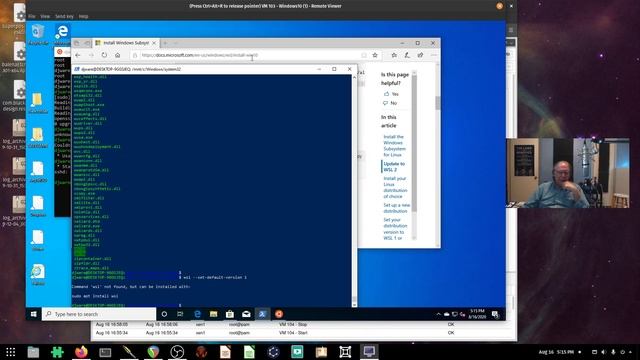
Task: Click 'No' under Is this page helpful
Action: (x=390, y=103)
